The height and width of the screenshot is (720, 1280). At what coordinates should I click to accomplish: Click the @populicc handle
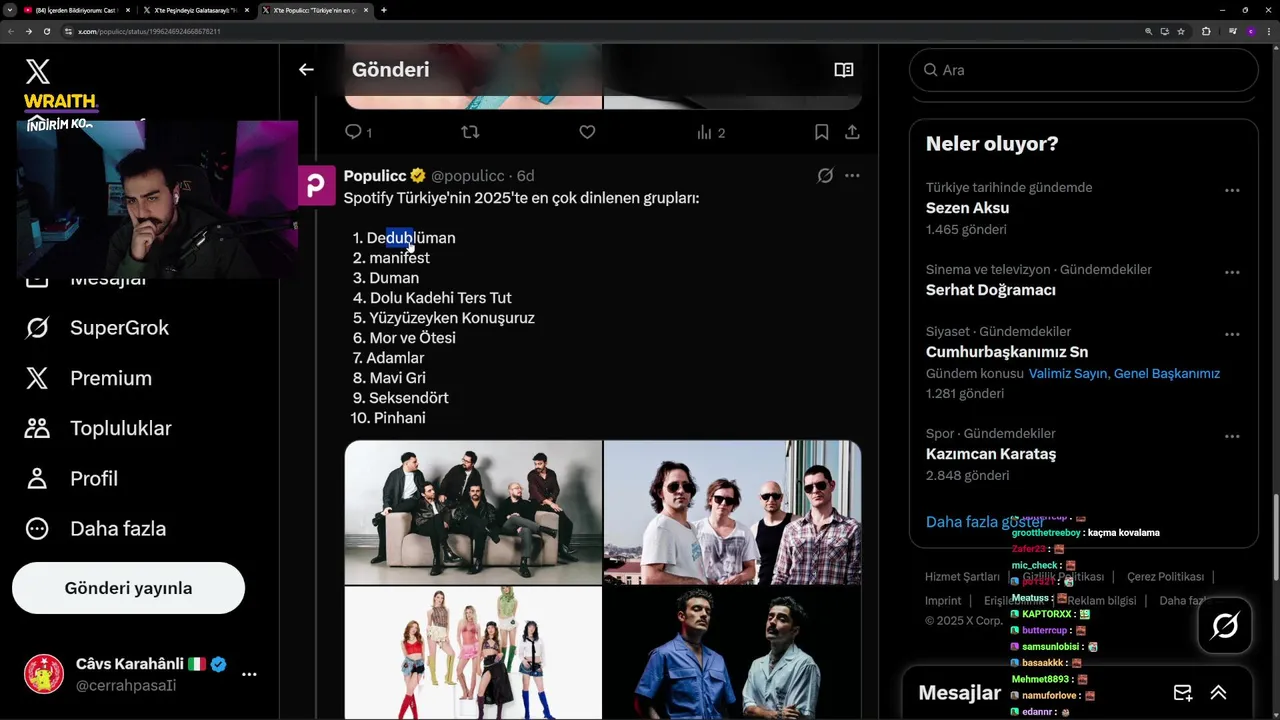467,176
